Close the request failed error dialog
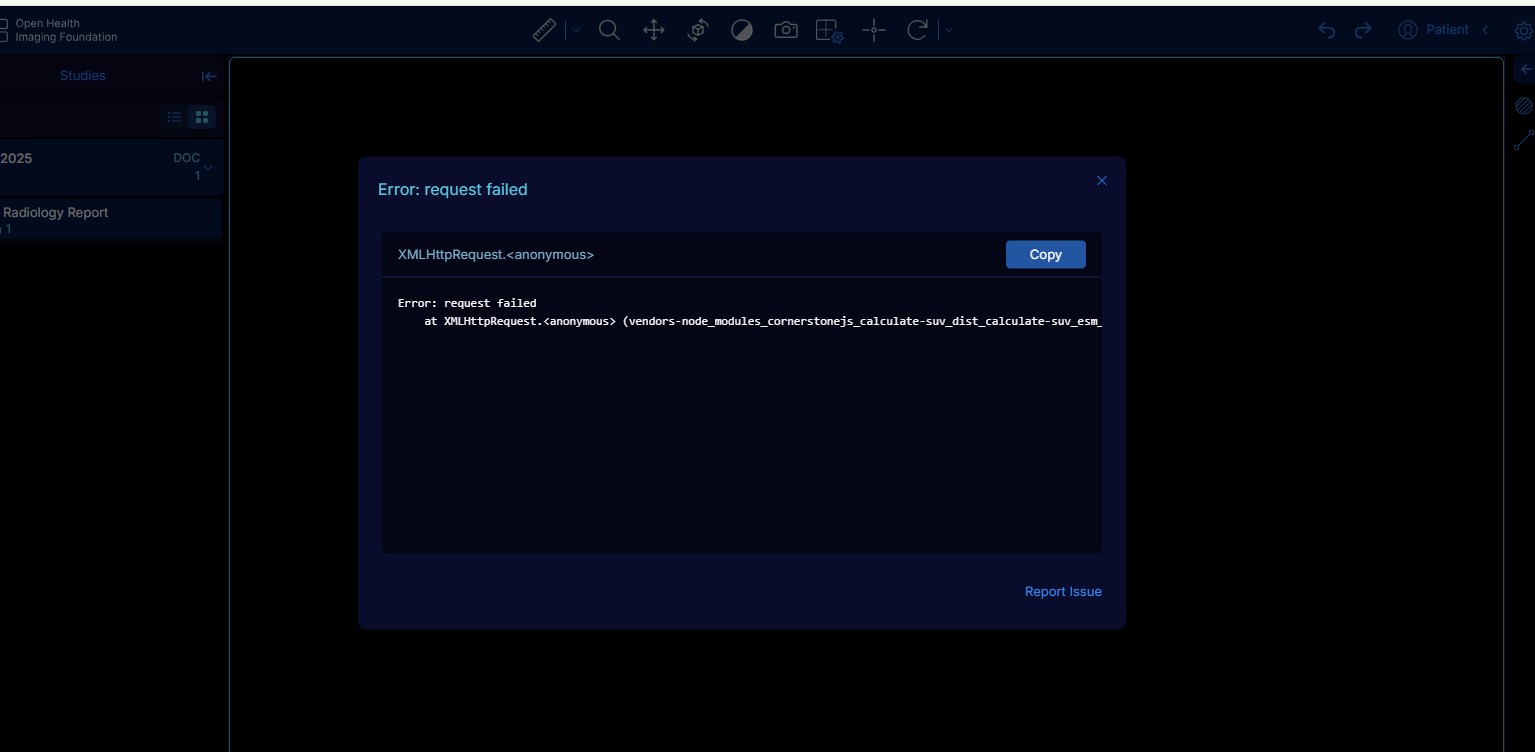1535x752 pixels. (1101, 181)
